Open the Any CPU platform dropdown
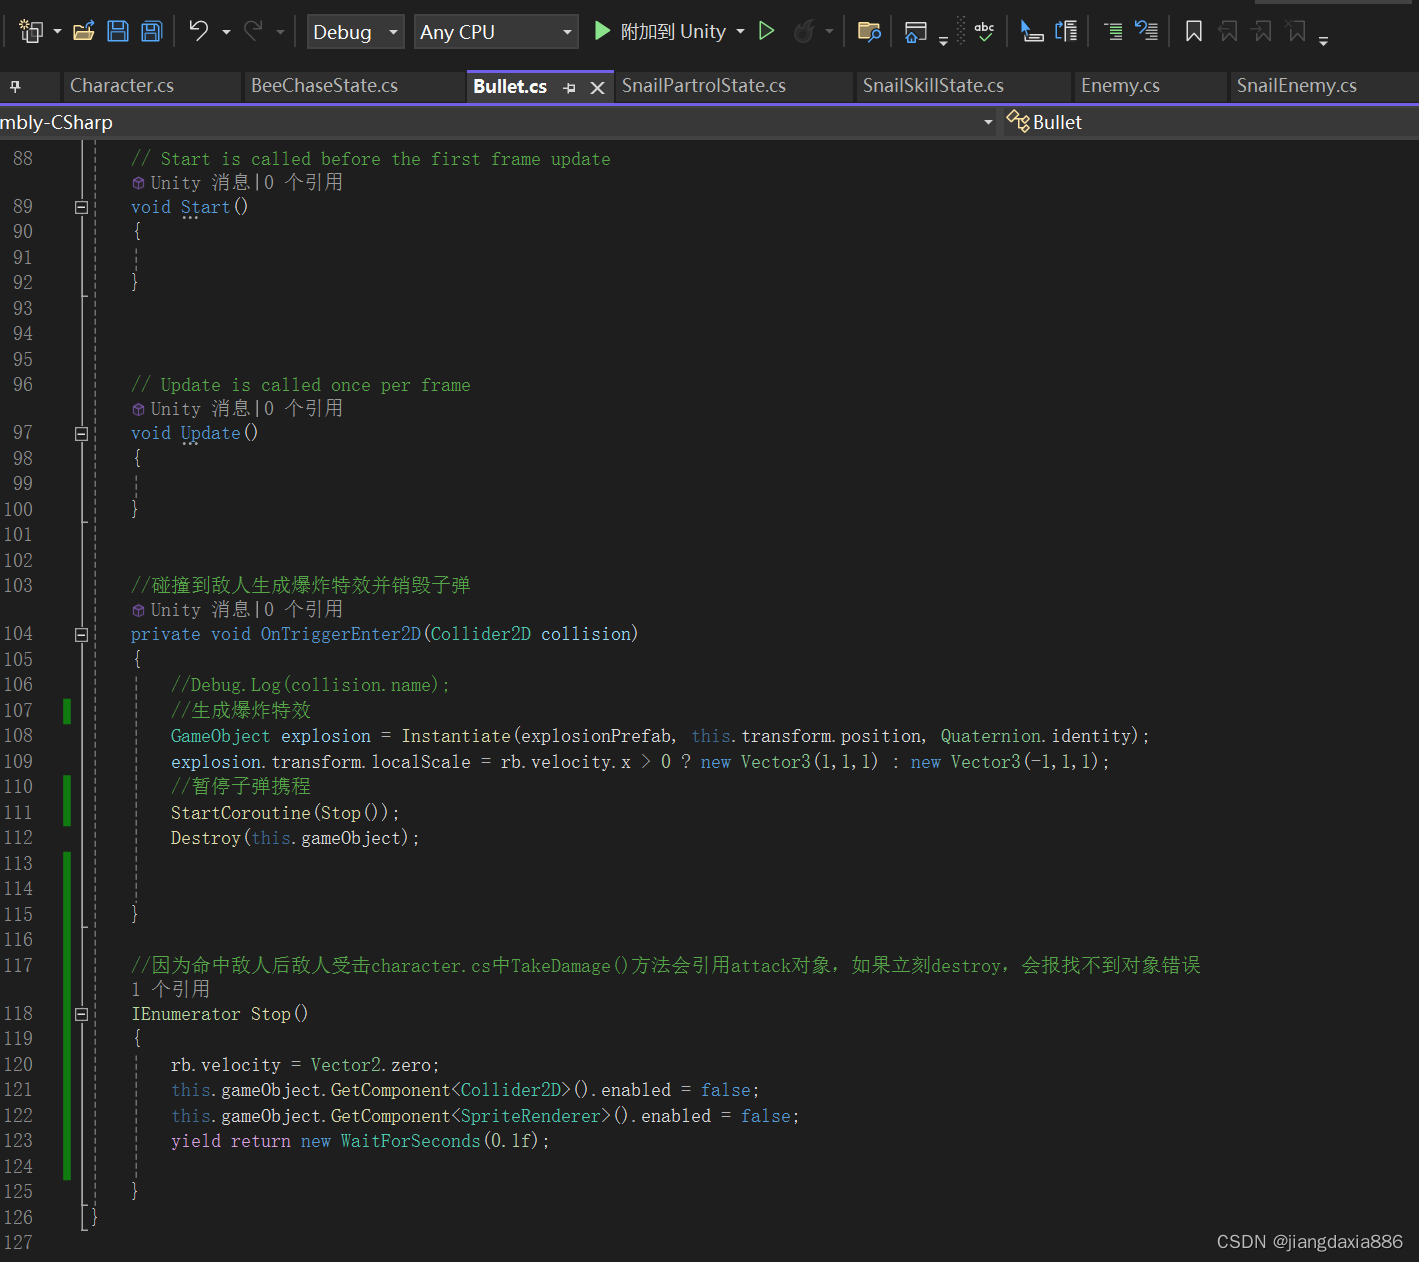Image resolution: width=1419 pixels, height=1262 pixels. [x=496, y=32]
